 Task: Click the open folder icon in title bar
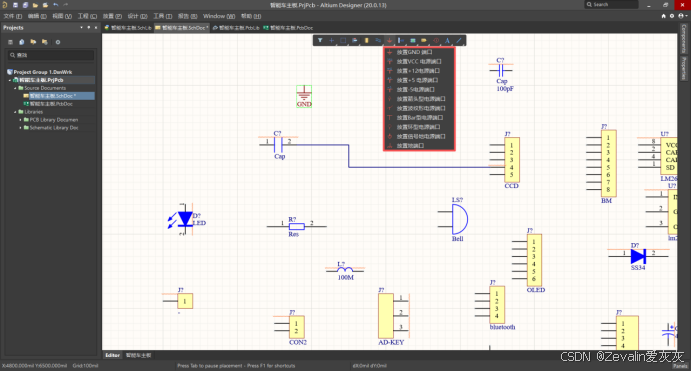click(x=35, y=5)
